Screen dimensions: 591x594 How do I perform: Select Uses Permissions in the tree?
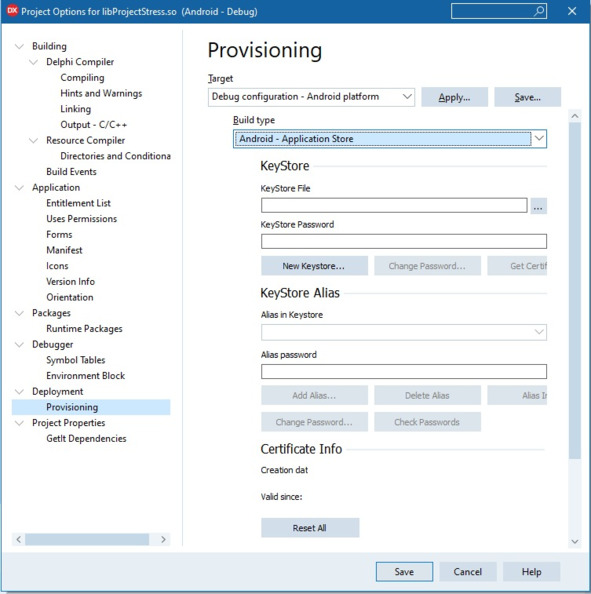pos(81,219)
